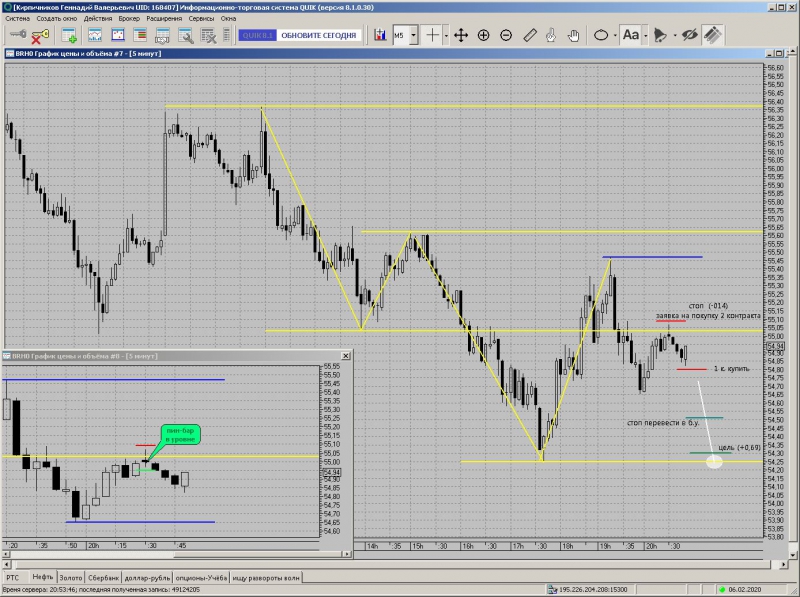This screenshot has height=597, width=800.
Task: Click the BRH0 chart #7 title bar
Action: click(x=383, y=54)
